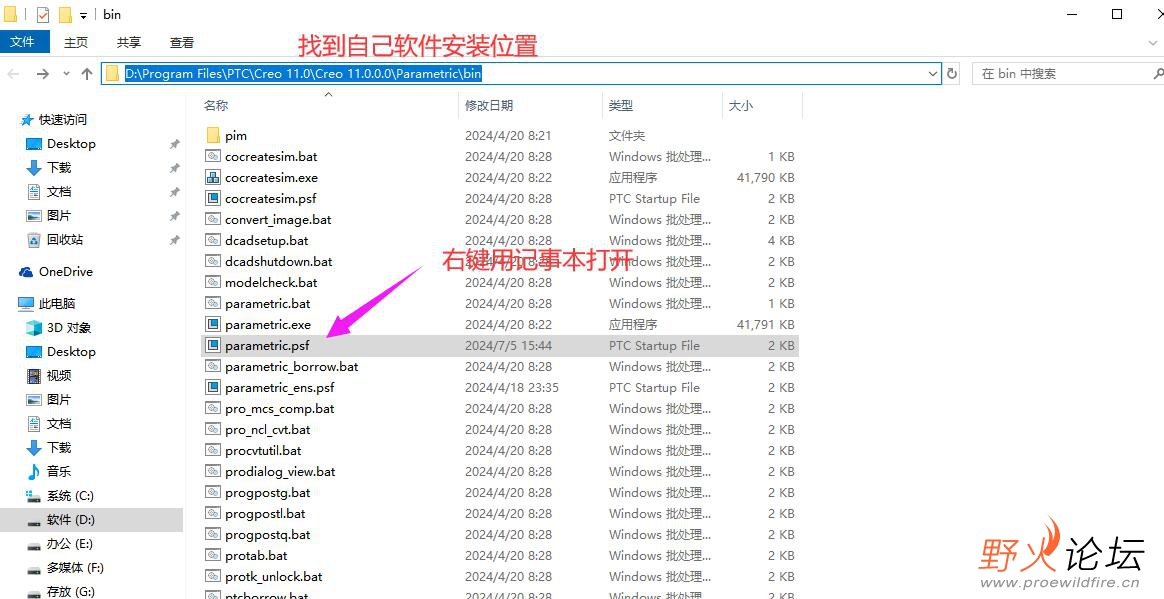The image size is (1164, 599).
Task: Select the modelcheck.bat file icon
Action: [213, 282]
